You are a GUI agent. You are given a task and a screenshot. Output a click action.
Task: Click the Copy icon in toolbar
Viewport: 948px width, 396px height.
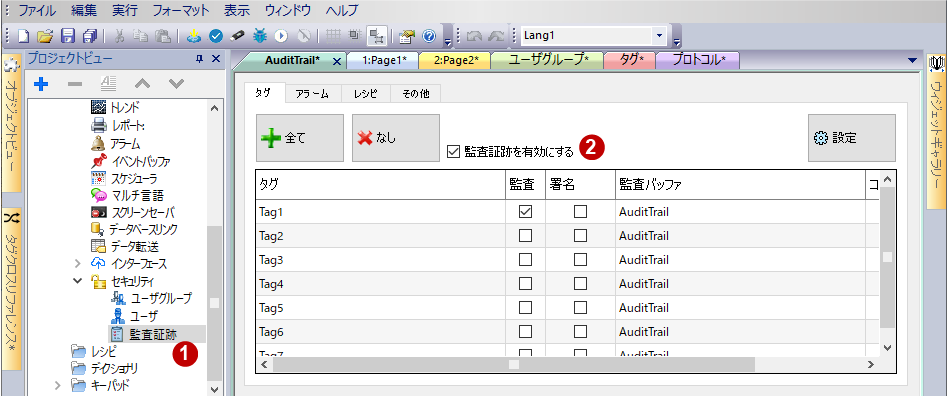(141, 36)
